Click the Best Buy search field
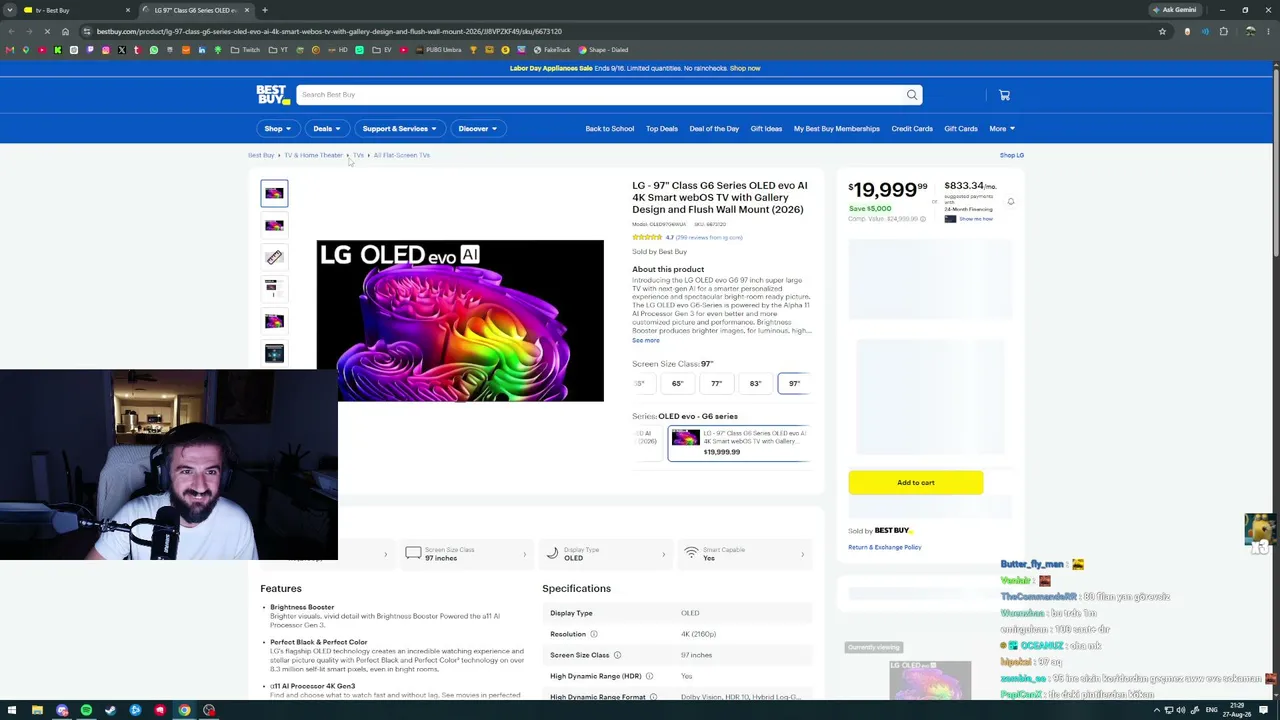Viewport: 1280px width, 720px height. click(x=600, y=95)
